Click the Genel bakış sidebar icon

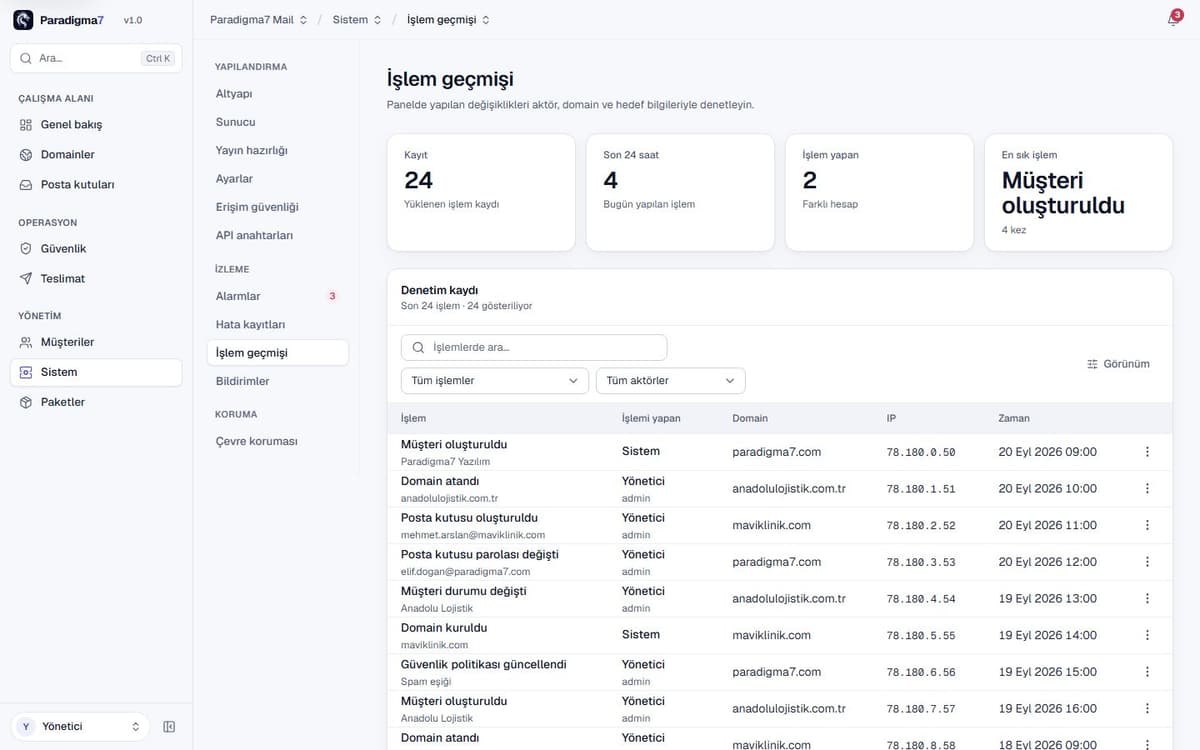pos(26,125)
